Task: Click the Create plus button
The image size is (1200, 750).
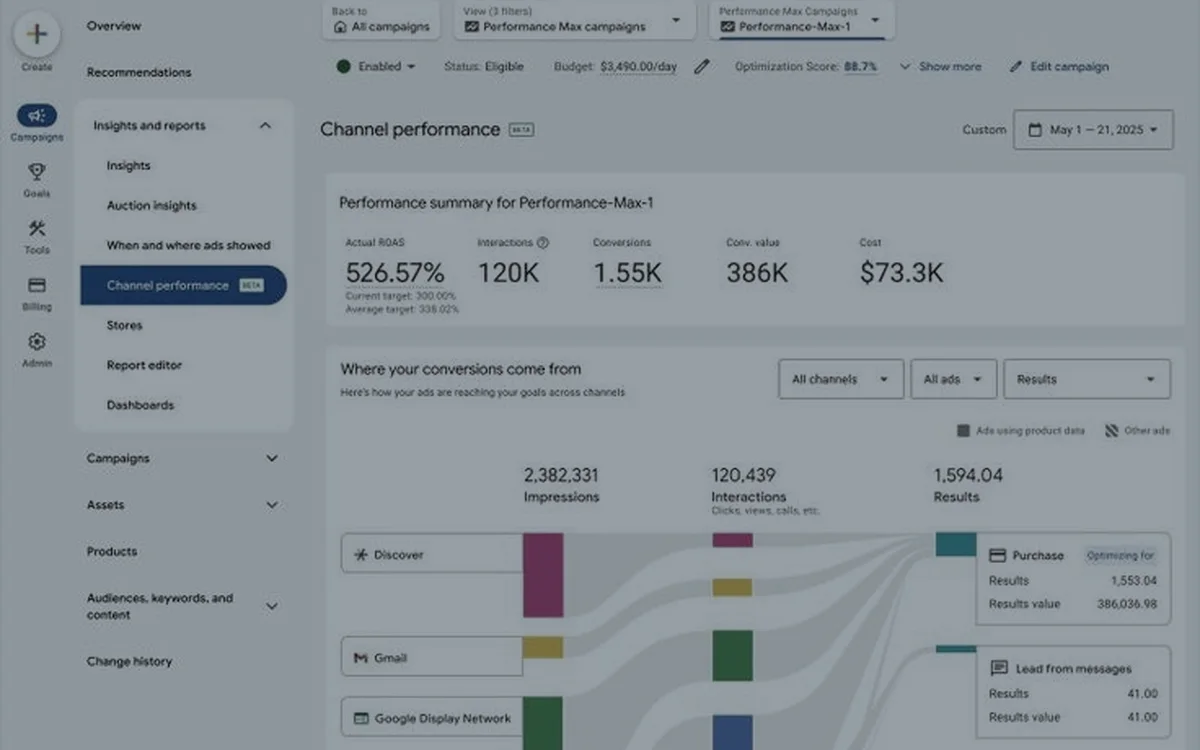Action: (x=37, y=34)
